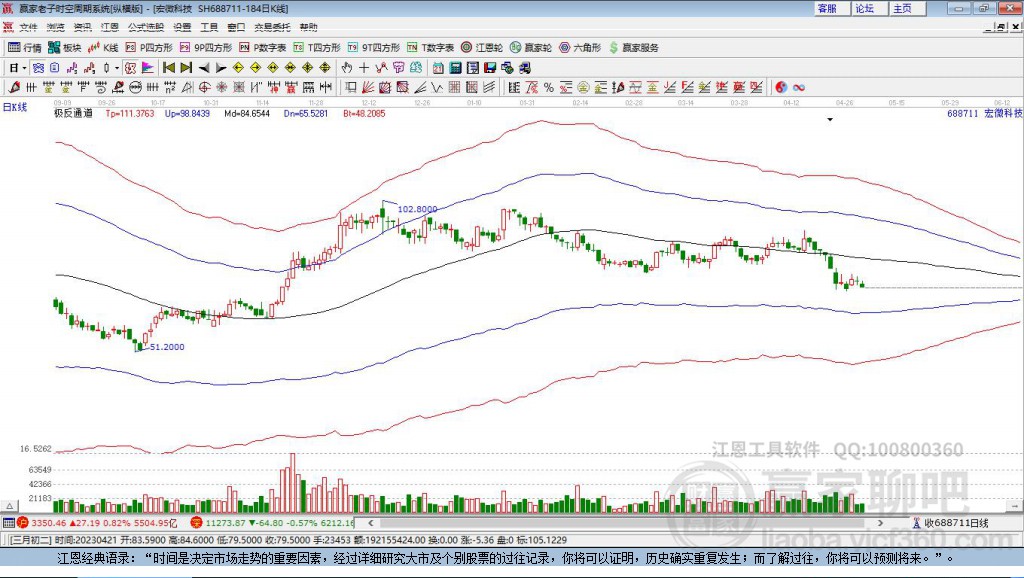Select the red circular target tool
Image resolution: width=1024 pixels, height=578 pixels.
coord(204,87)
